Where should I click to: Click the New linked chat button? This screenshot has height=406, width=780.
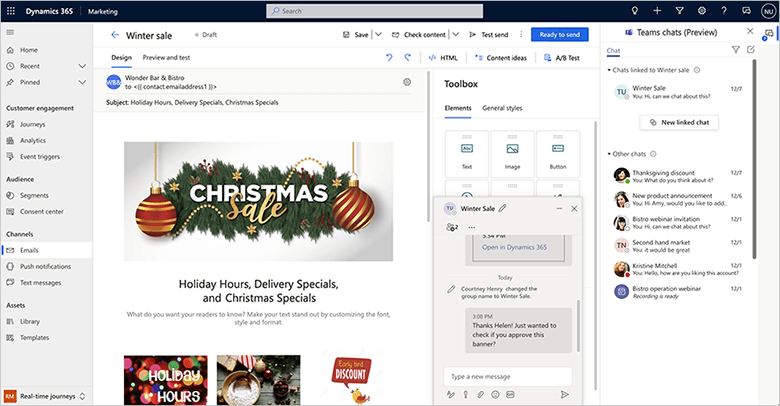coord(679,122)
